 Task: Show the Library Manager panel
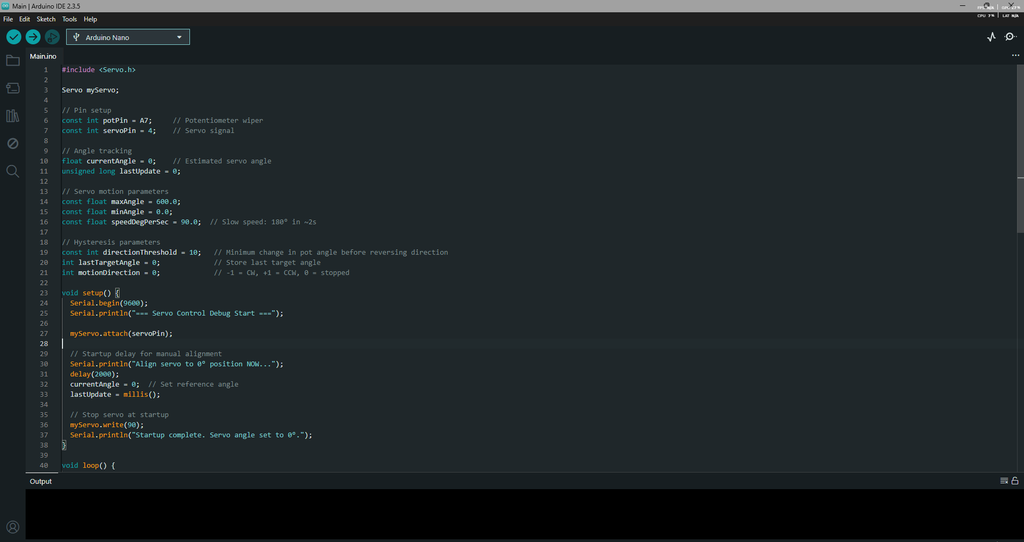tap(13, 116)
